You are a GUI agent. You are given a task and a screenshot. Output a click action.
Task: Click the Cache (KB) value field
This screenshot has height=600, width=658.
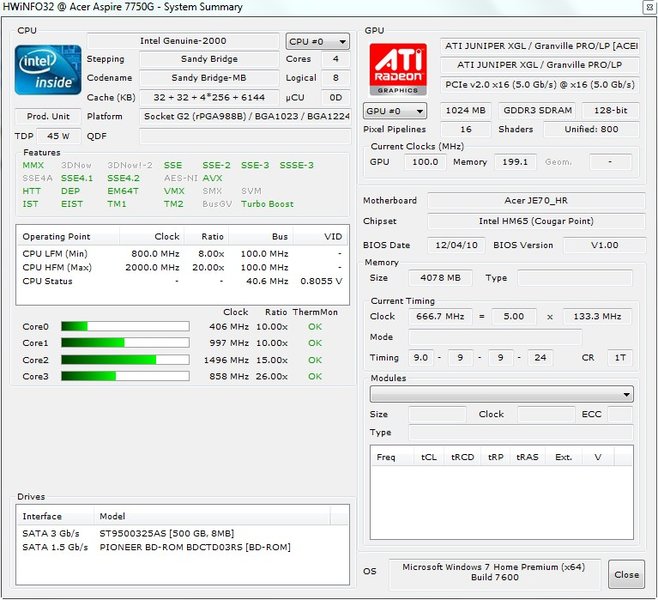[209, 97]
